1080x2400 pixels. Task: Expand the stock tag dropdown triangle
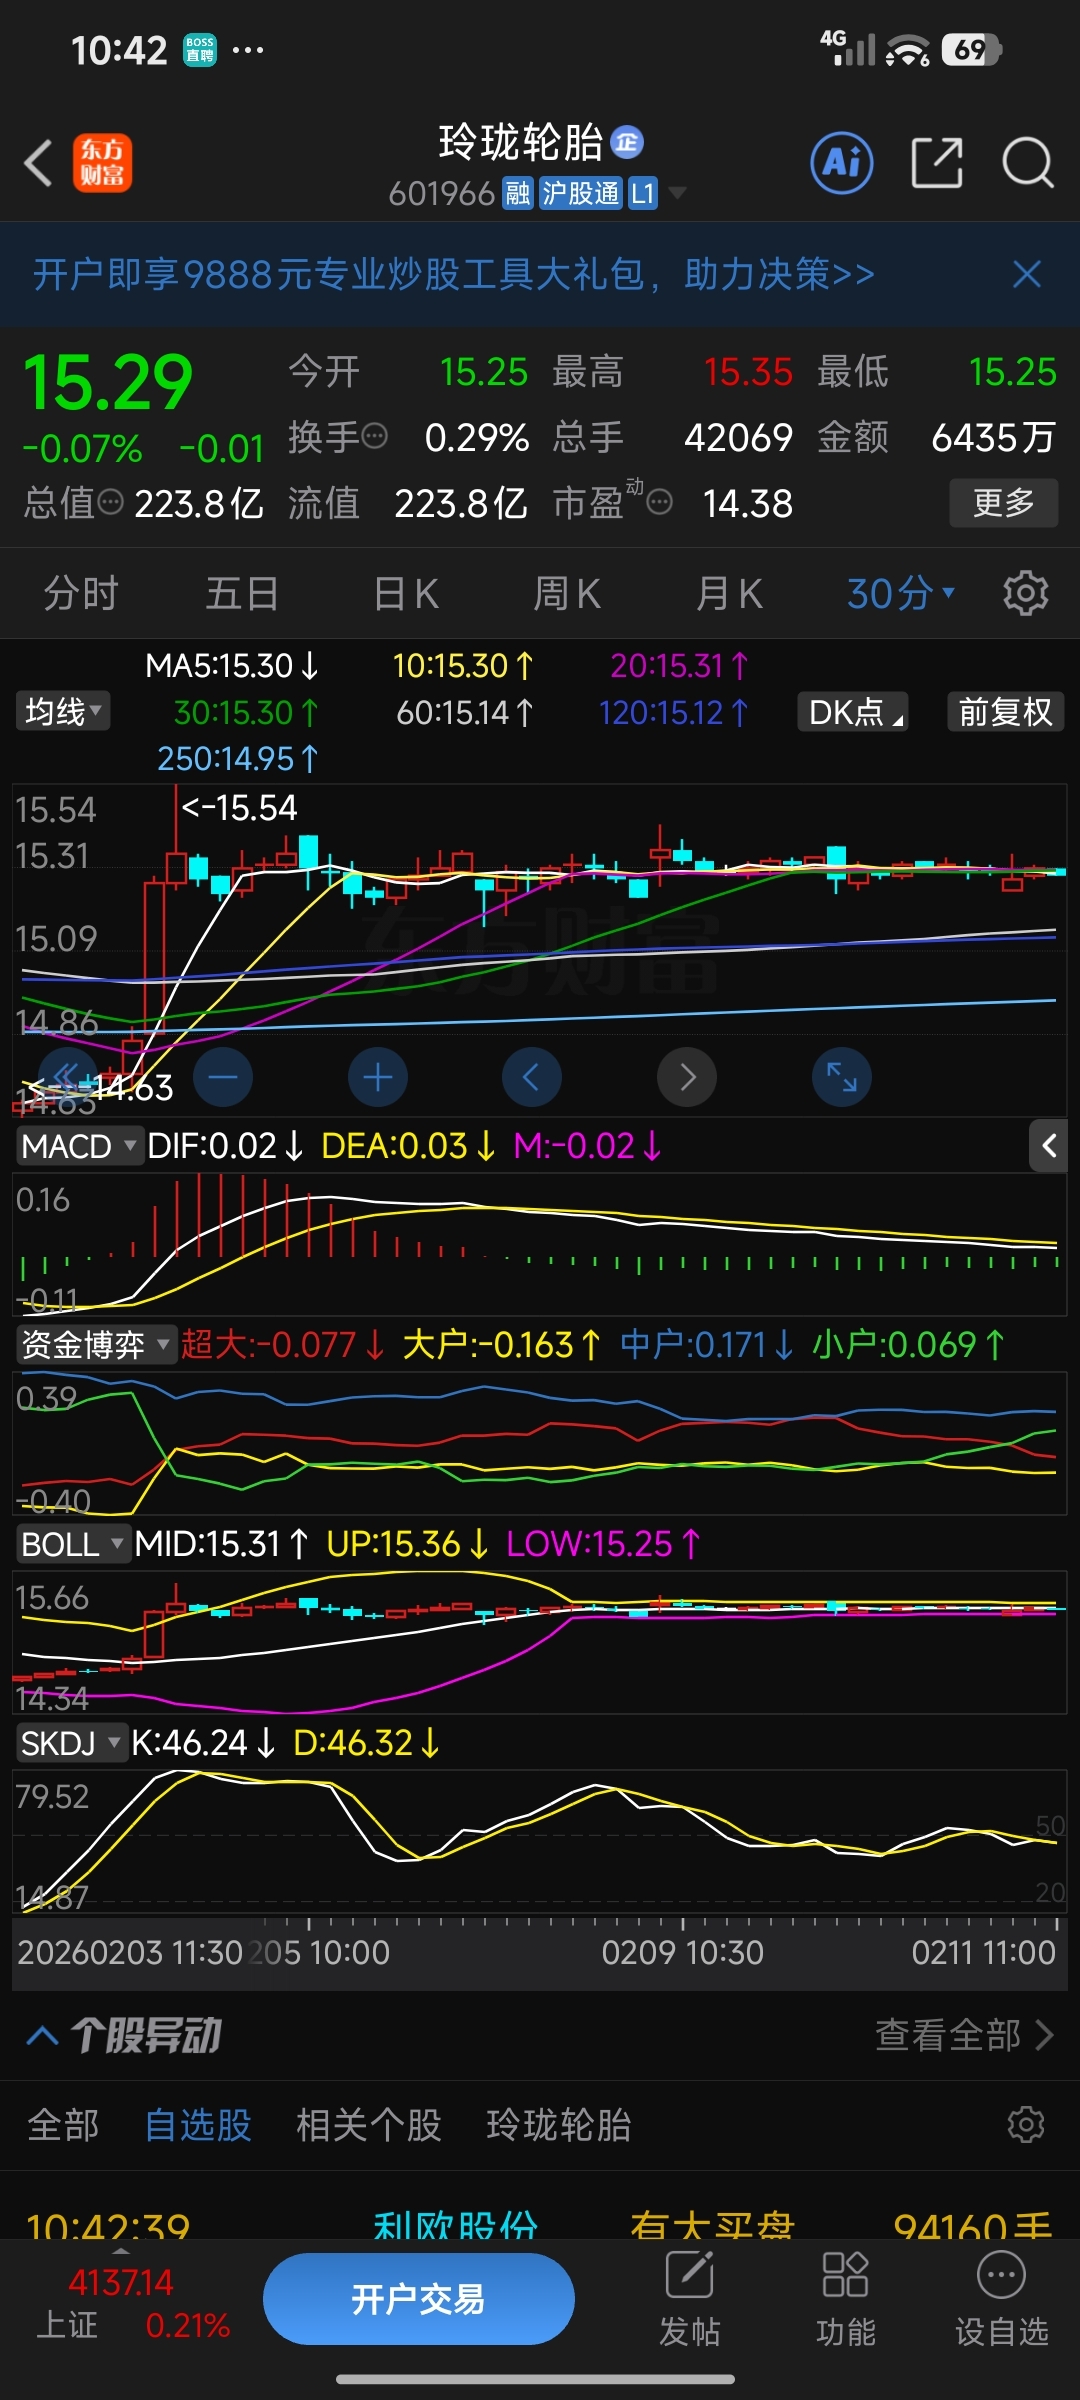click(x=677, y=192)
